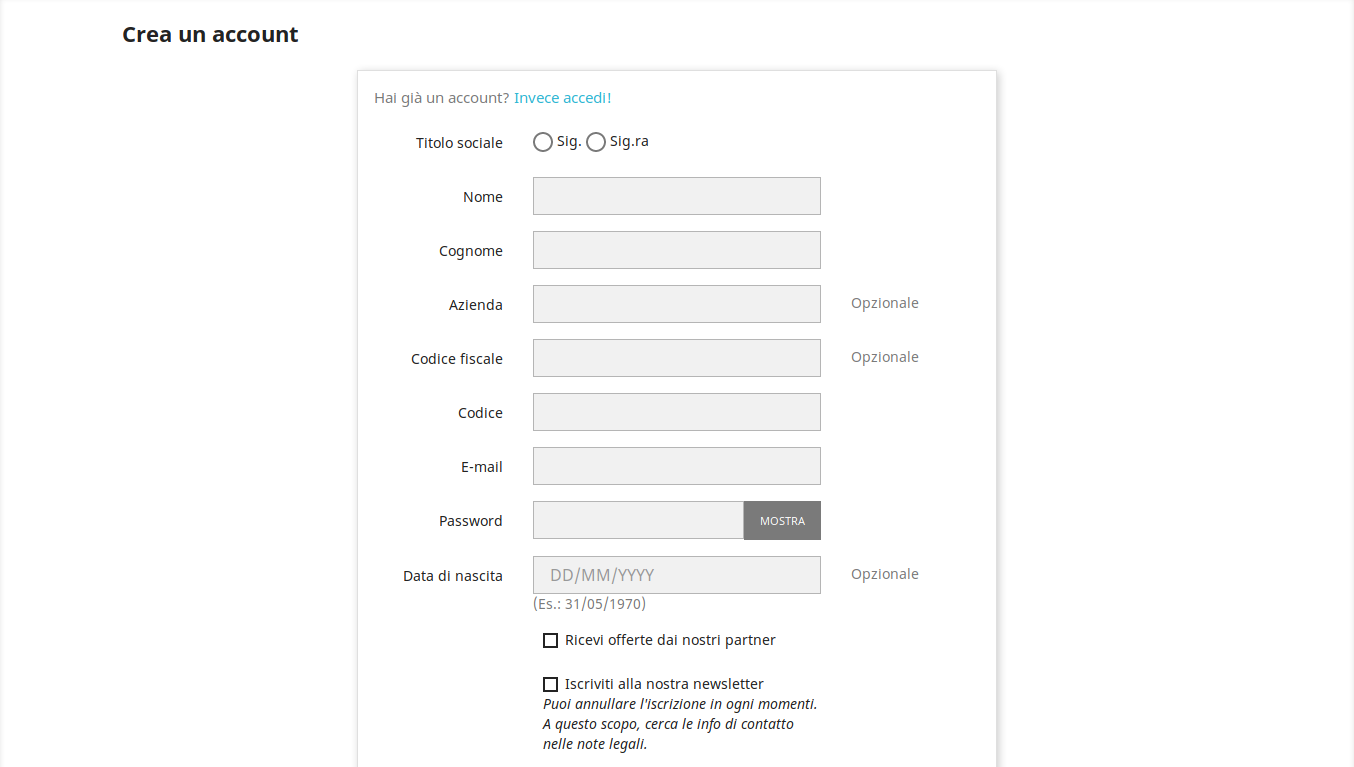
Task: Click the 'Data di nascita' label text
Action: pyautogui.click(x=452, y=576)
